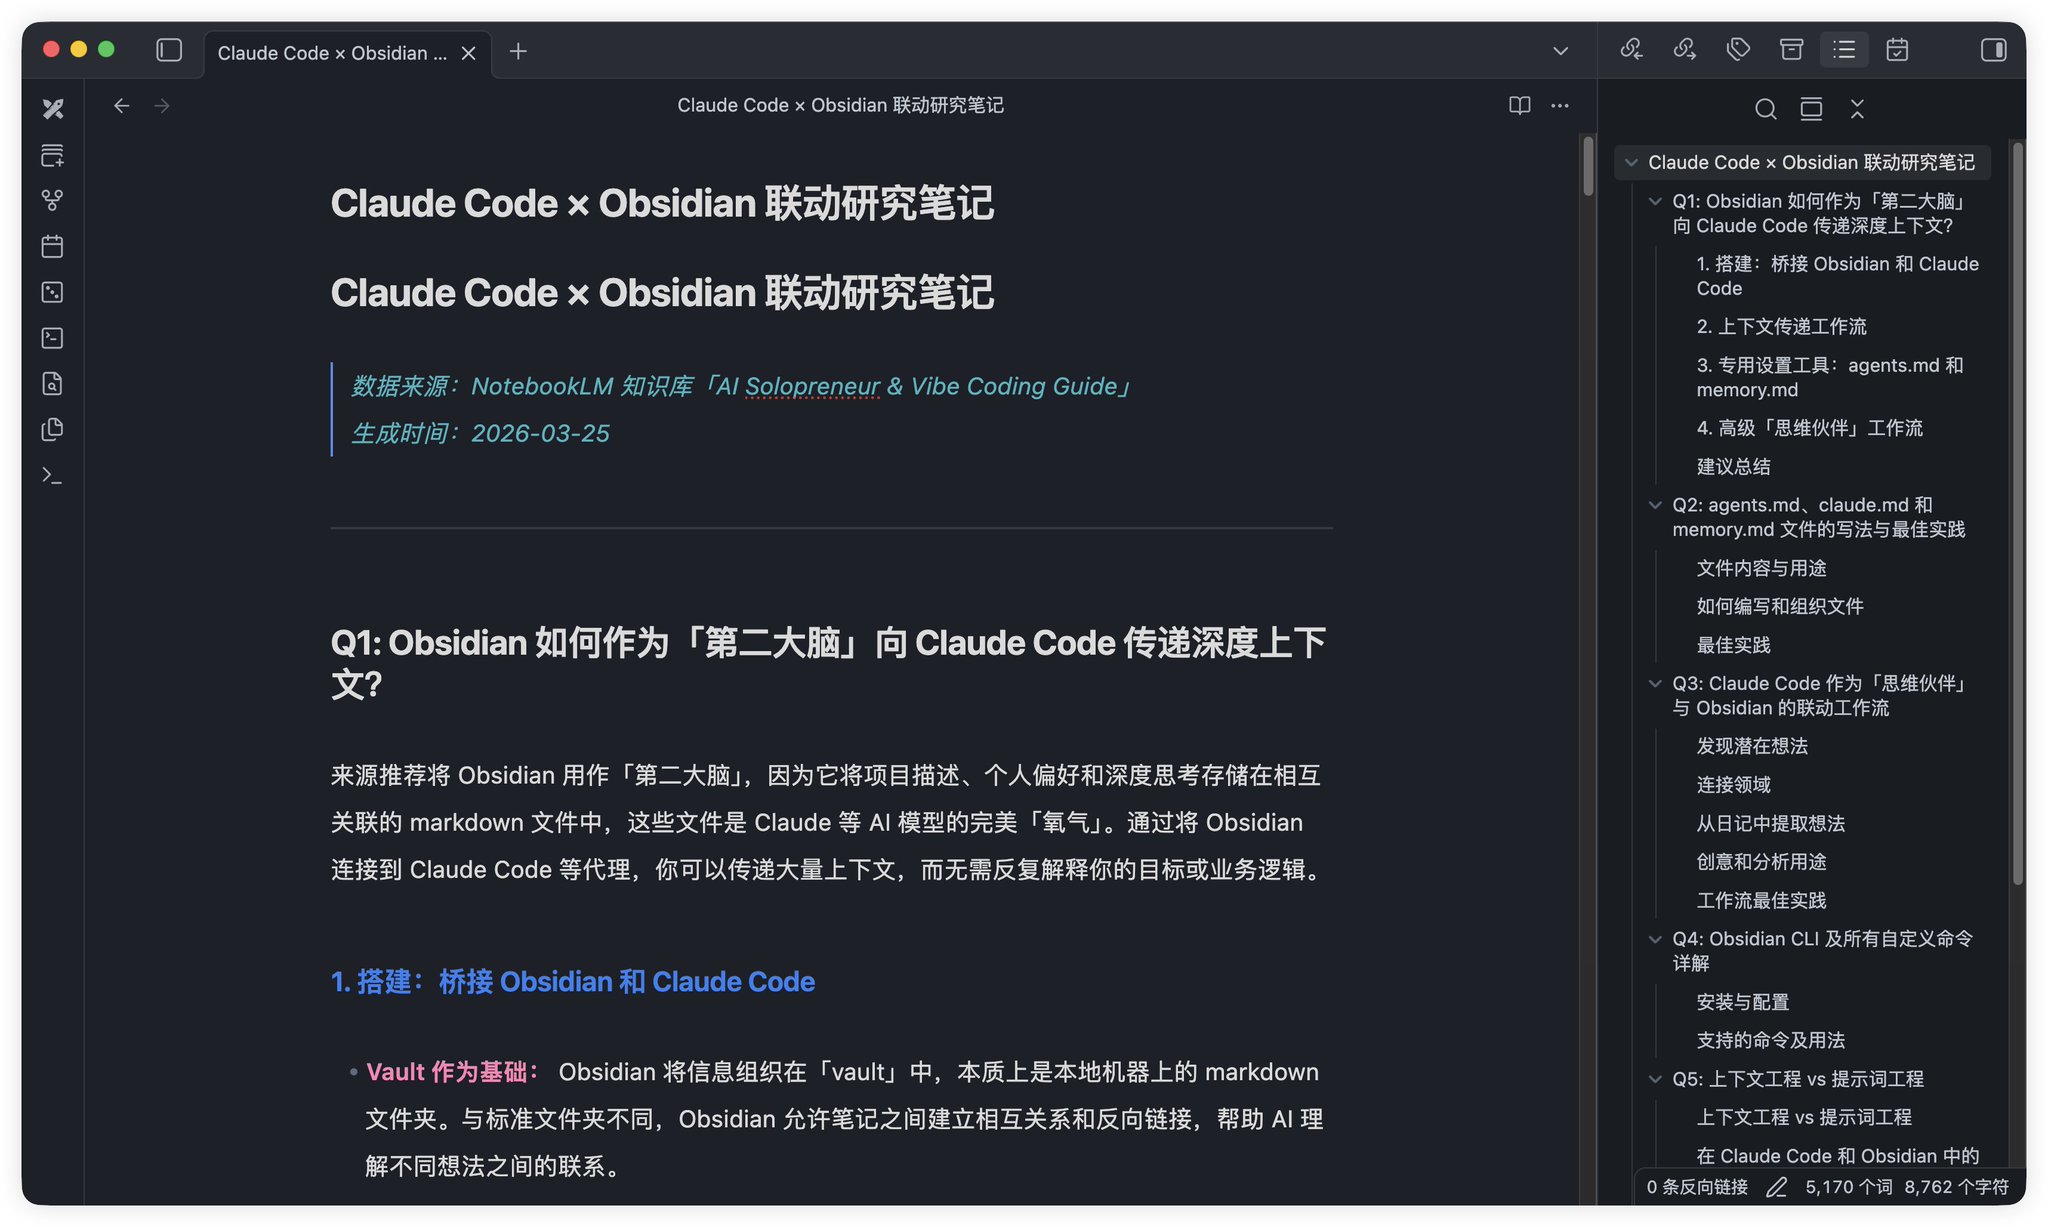Toggle the right sidebar

(x=1993, y=50)
